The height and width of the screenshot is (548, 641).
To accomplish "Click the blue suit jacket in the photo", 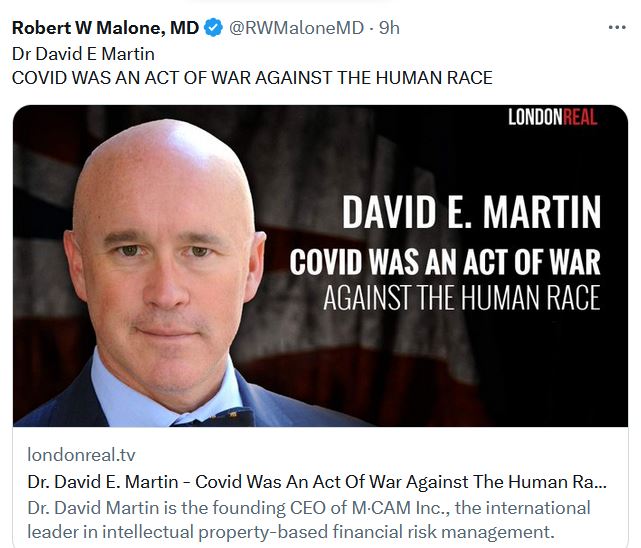I will point(53,403).
